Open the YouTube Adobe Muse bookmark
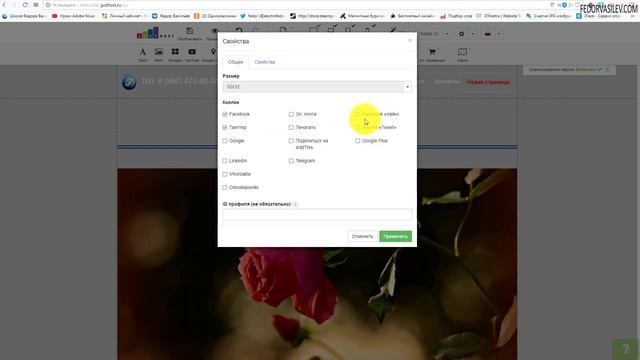The width and height of the screenshot is (640, 360). tap(74, 16)
